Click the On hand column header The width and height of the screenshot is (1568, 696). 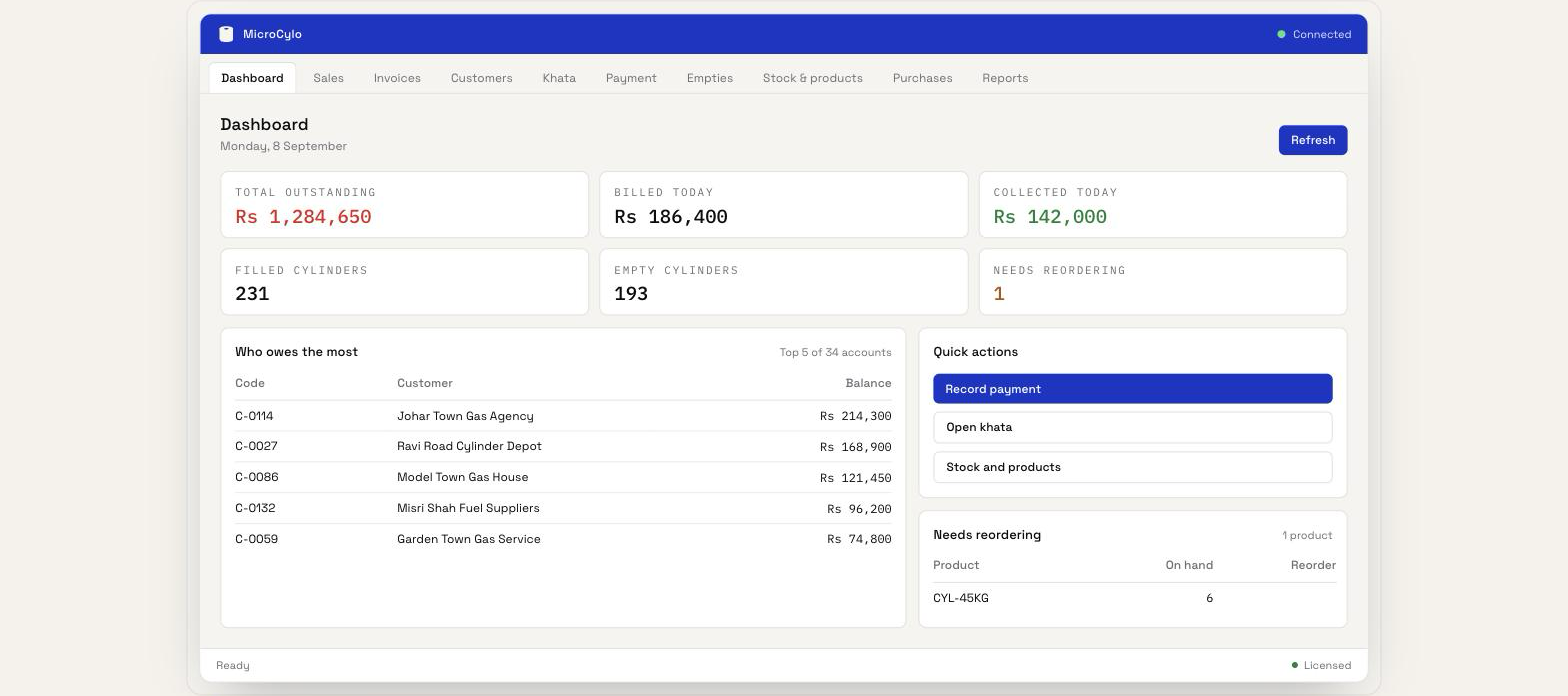pyautogui.click(x=1189, y=565)
